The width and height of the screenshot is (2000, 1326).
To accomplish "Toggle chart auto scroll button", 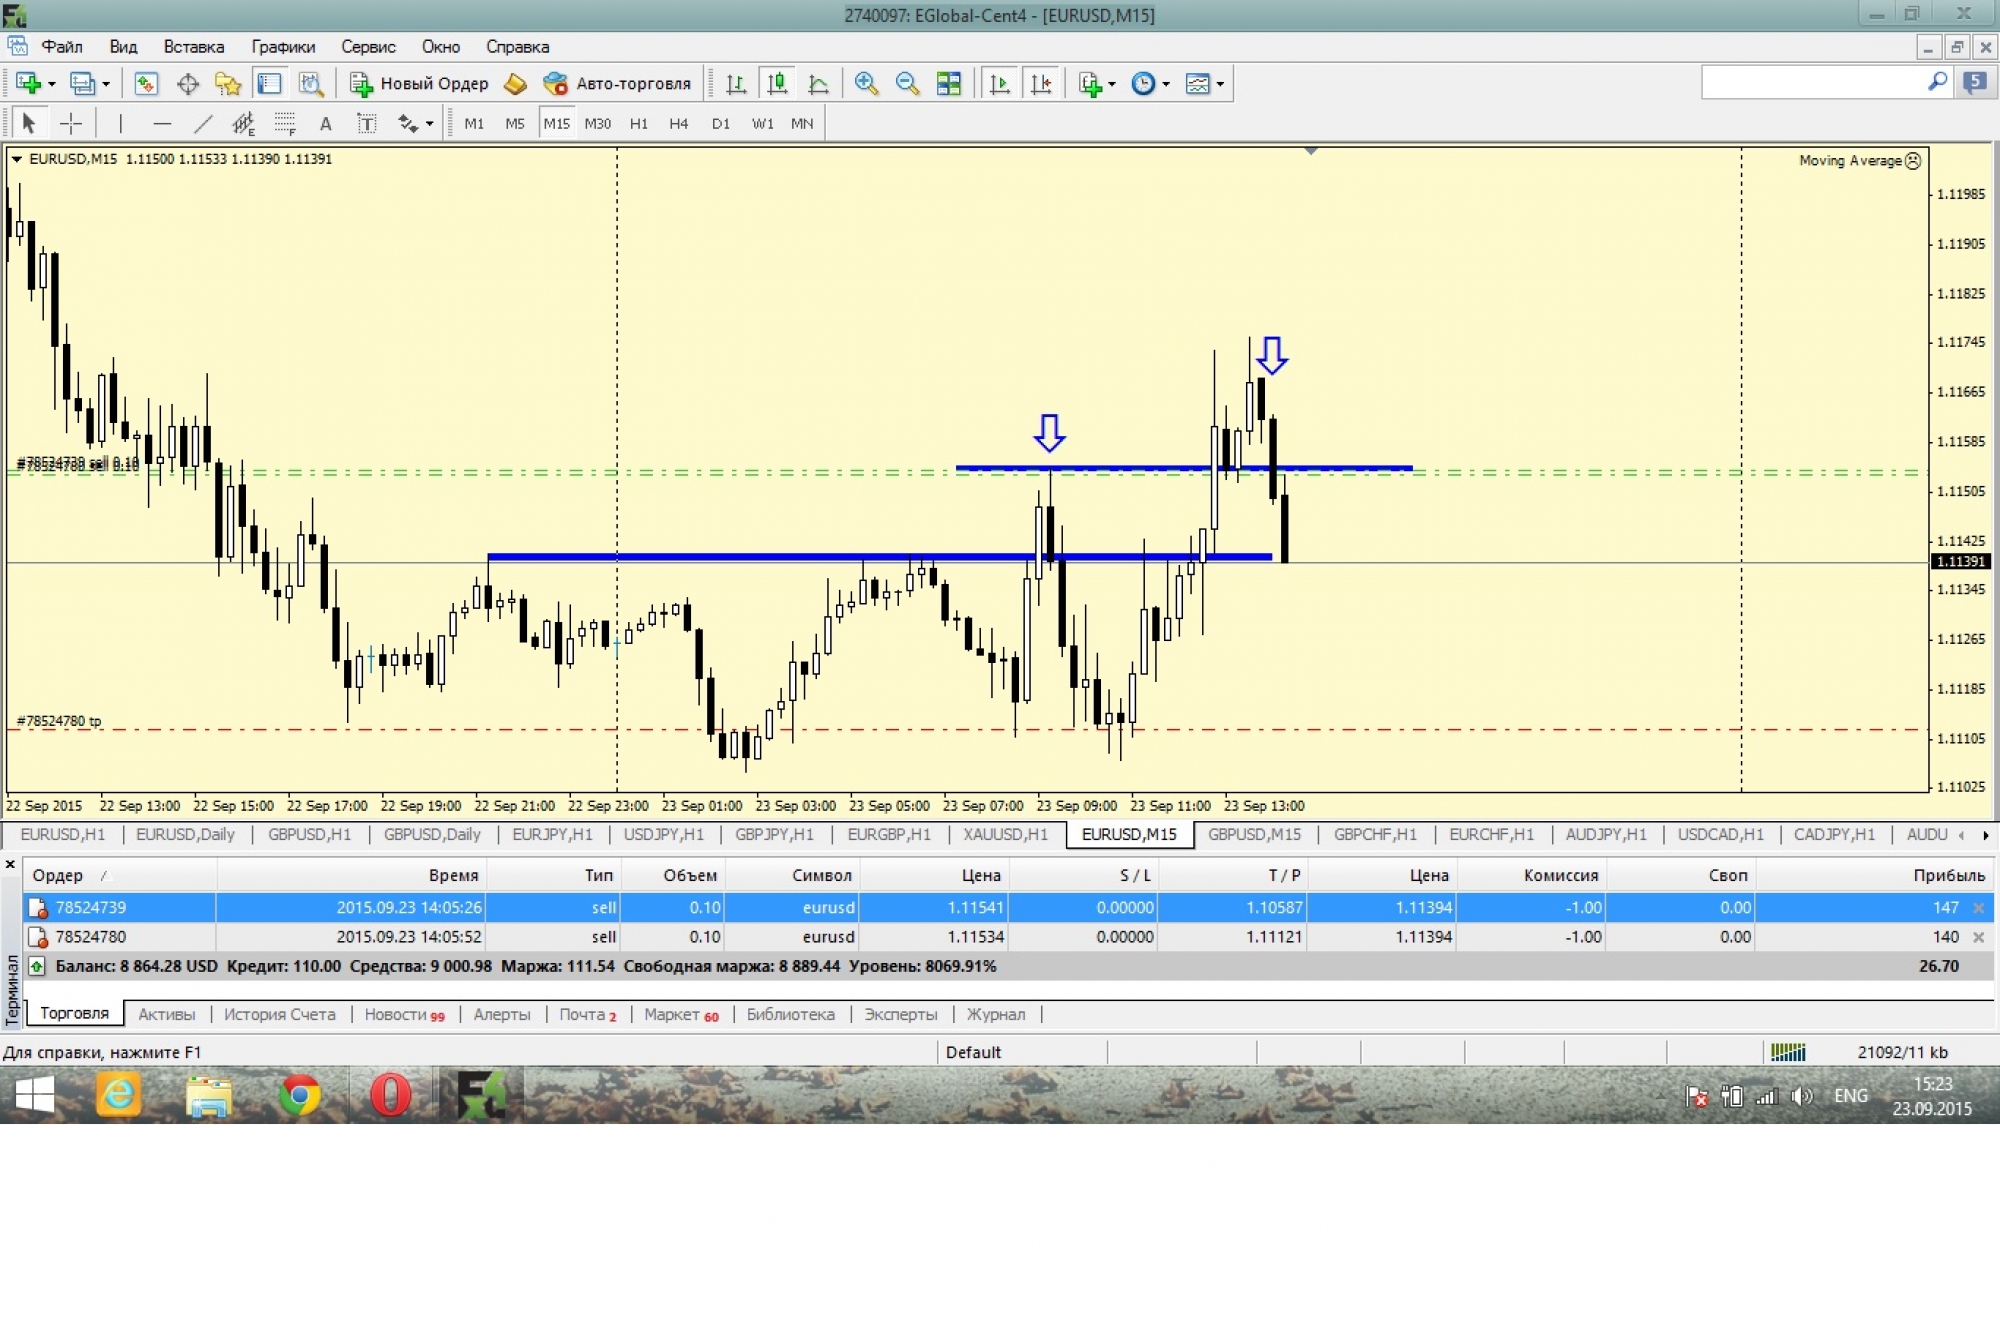I will (x=999, y=84).
